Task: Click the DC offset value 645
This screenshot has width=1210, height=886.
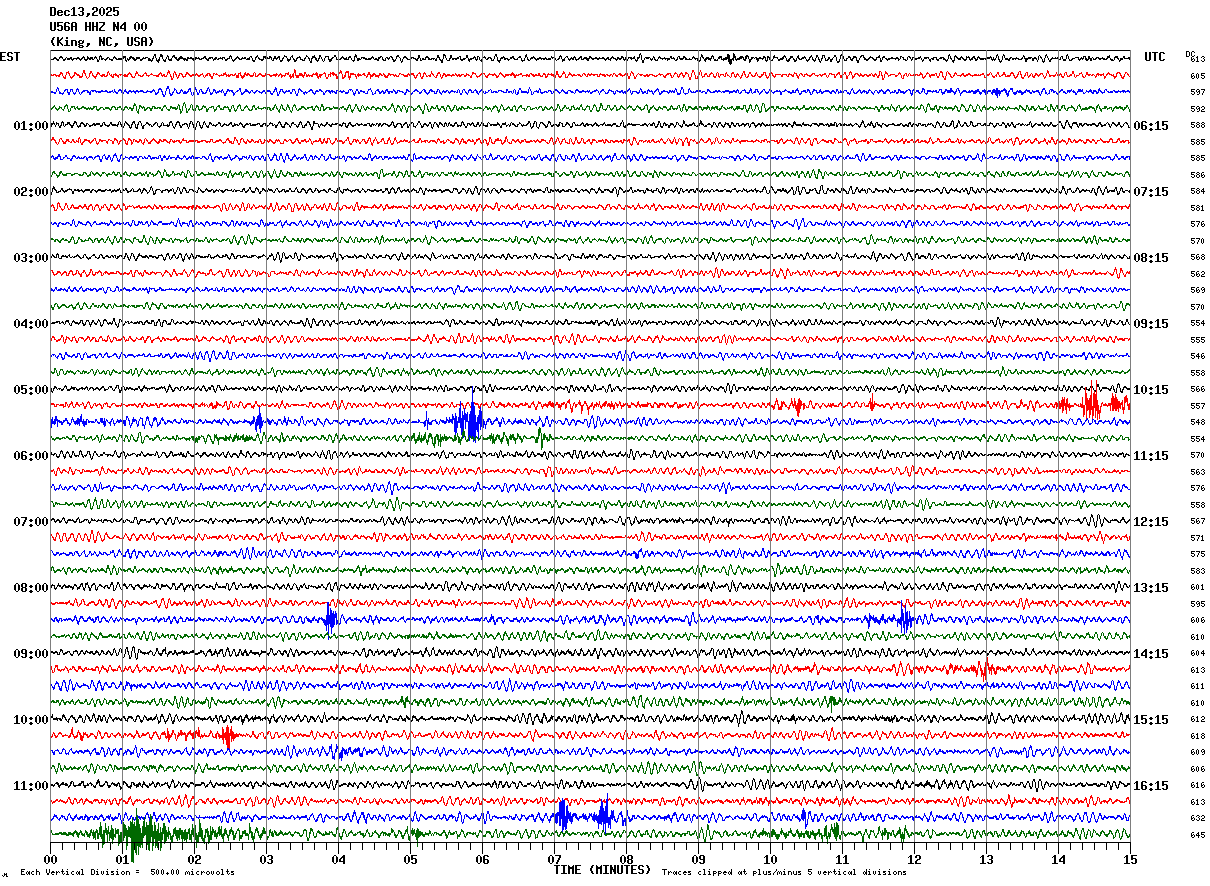Action: click(1197, 835)
